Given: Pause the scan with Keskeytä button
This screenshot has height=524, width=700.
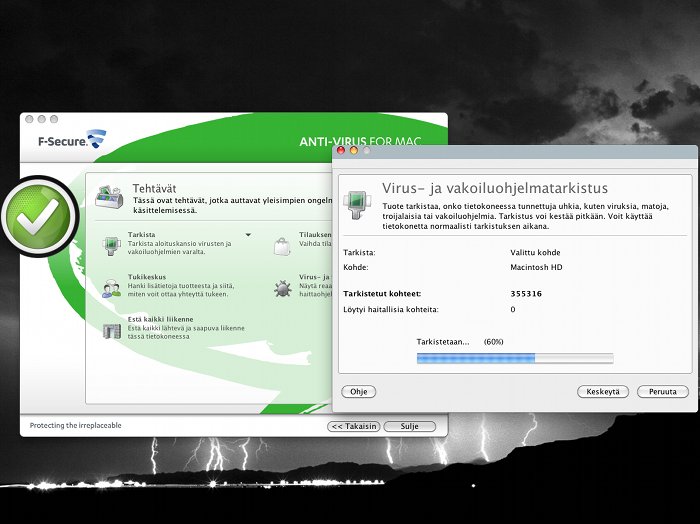Looking at the screenshot, I should 603,391.
